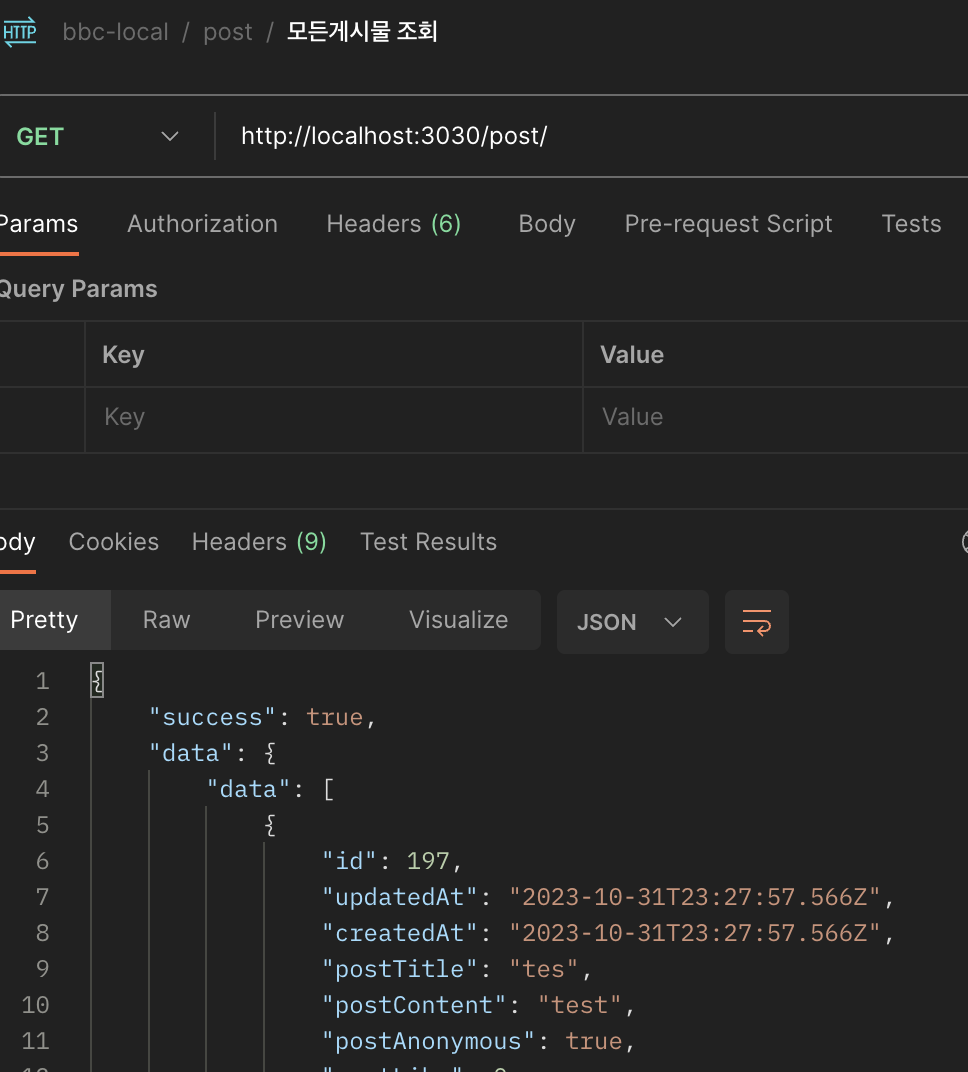Click the Key column header
968x1072 pixels.
pyautogui.click(x=123, y=355)
